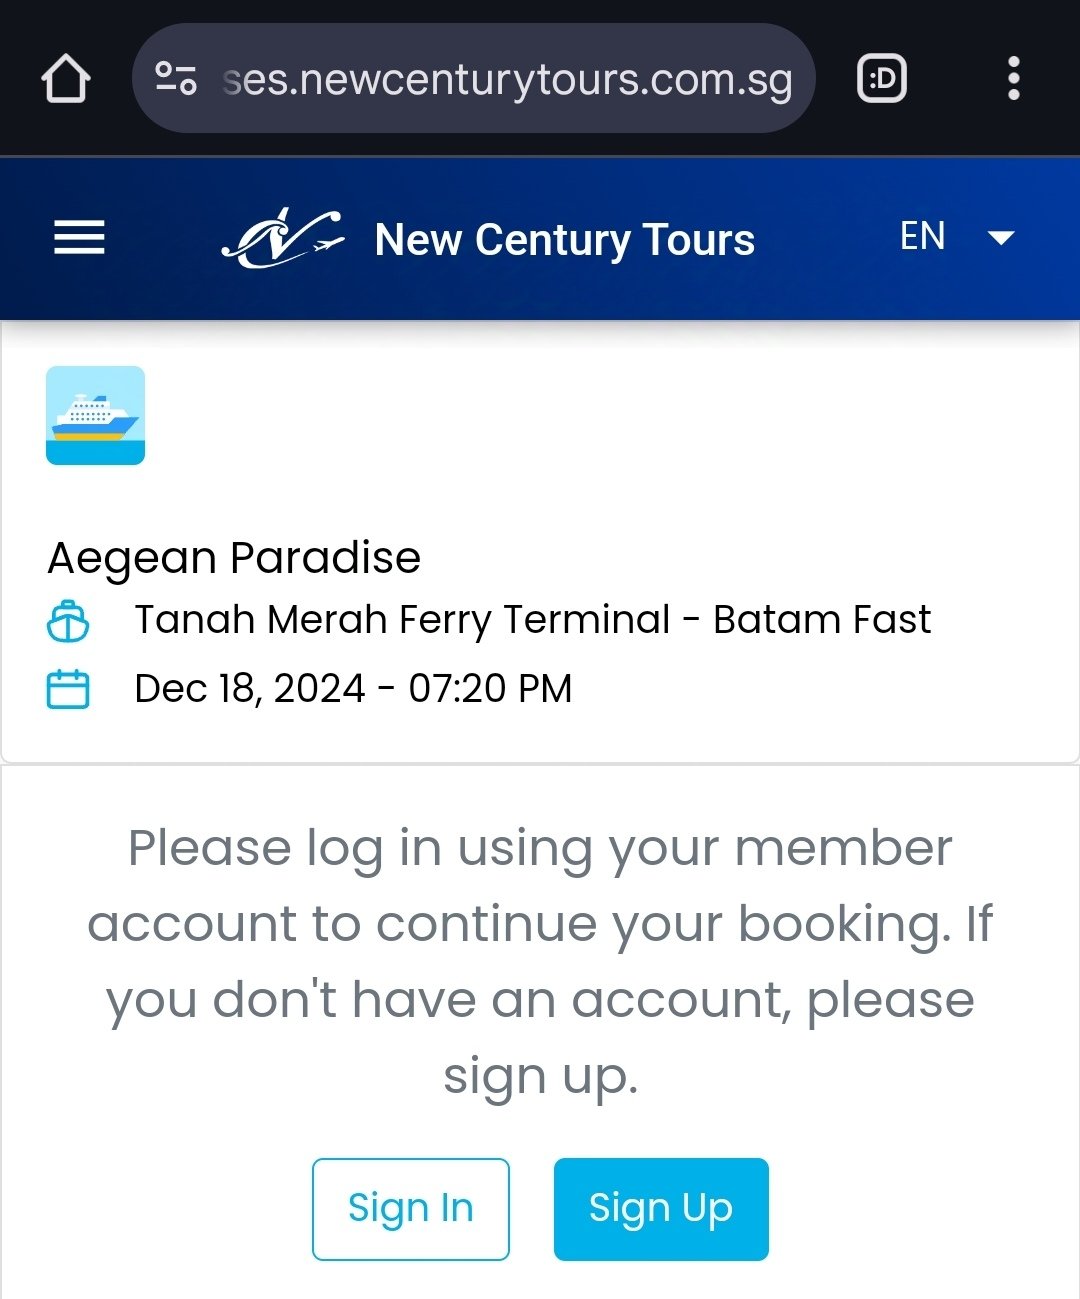1080x1299 pixels.
Task: Click the ferry terminal ship icon
Action: click(x=68, y=621)
